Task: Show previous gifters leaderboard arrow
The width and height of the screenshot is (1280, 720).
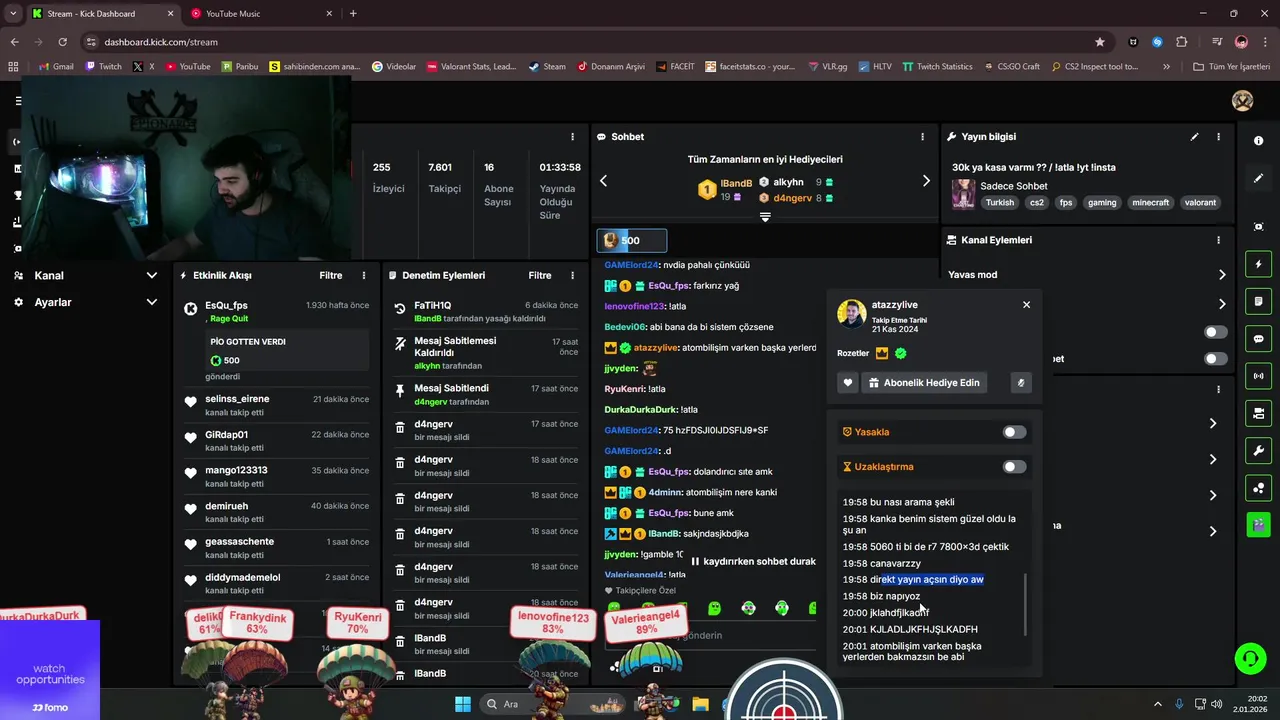Action: [x=603, y=181]
